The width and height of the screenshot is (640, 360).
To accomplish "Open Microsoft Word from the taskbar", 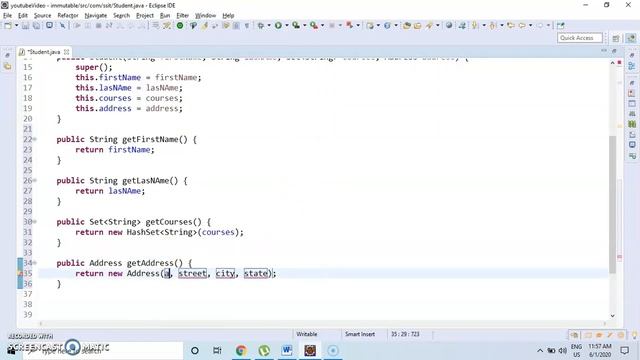I will tap(287, 350).
